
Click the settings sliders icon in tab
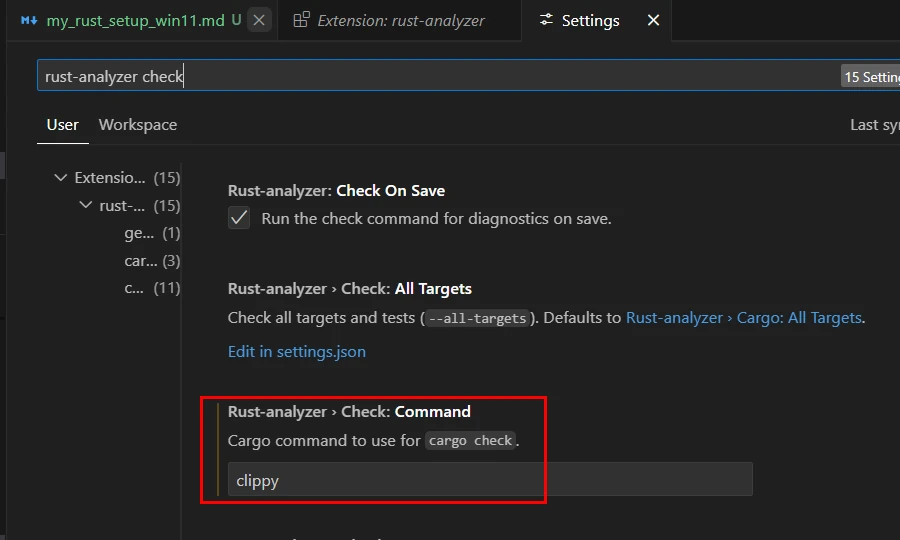click(546, 20)
